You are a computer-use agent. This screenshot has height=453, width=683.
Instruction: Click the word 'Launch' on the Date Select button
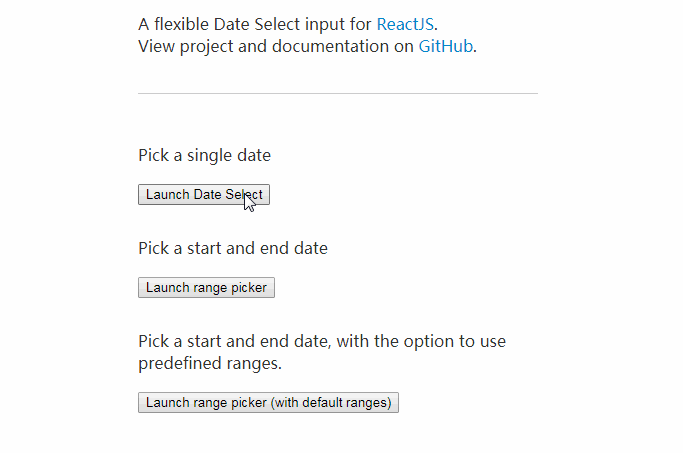(167, 195)
